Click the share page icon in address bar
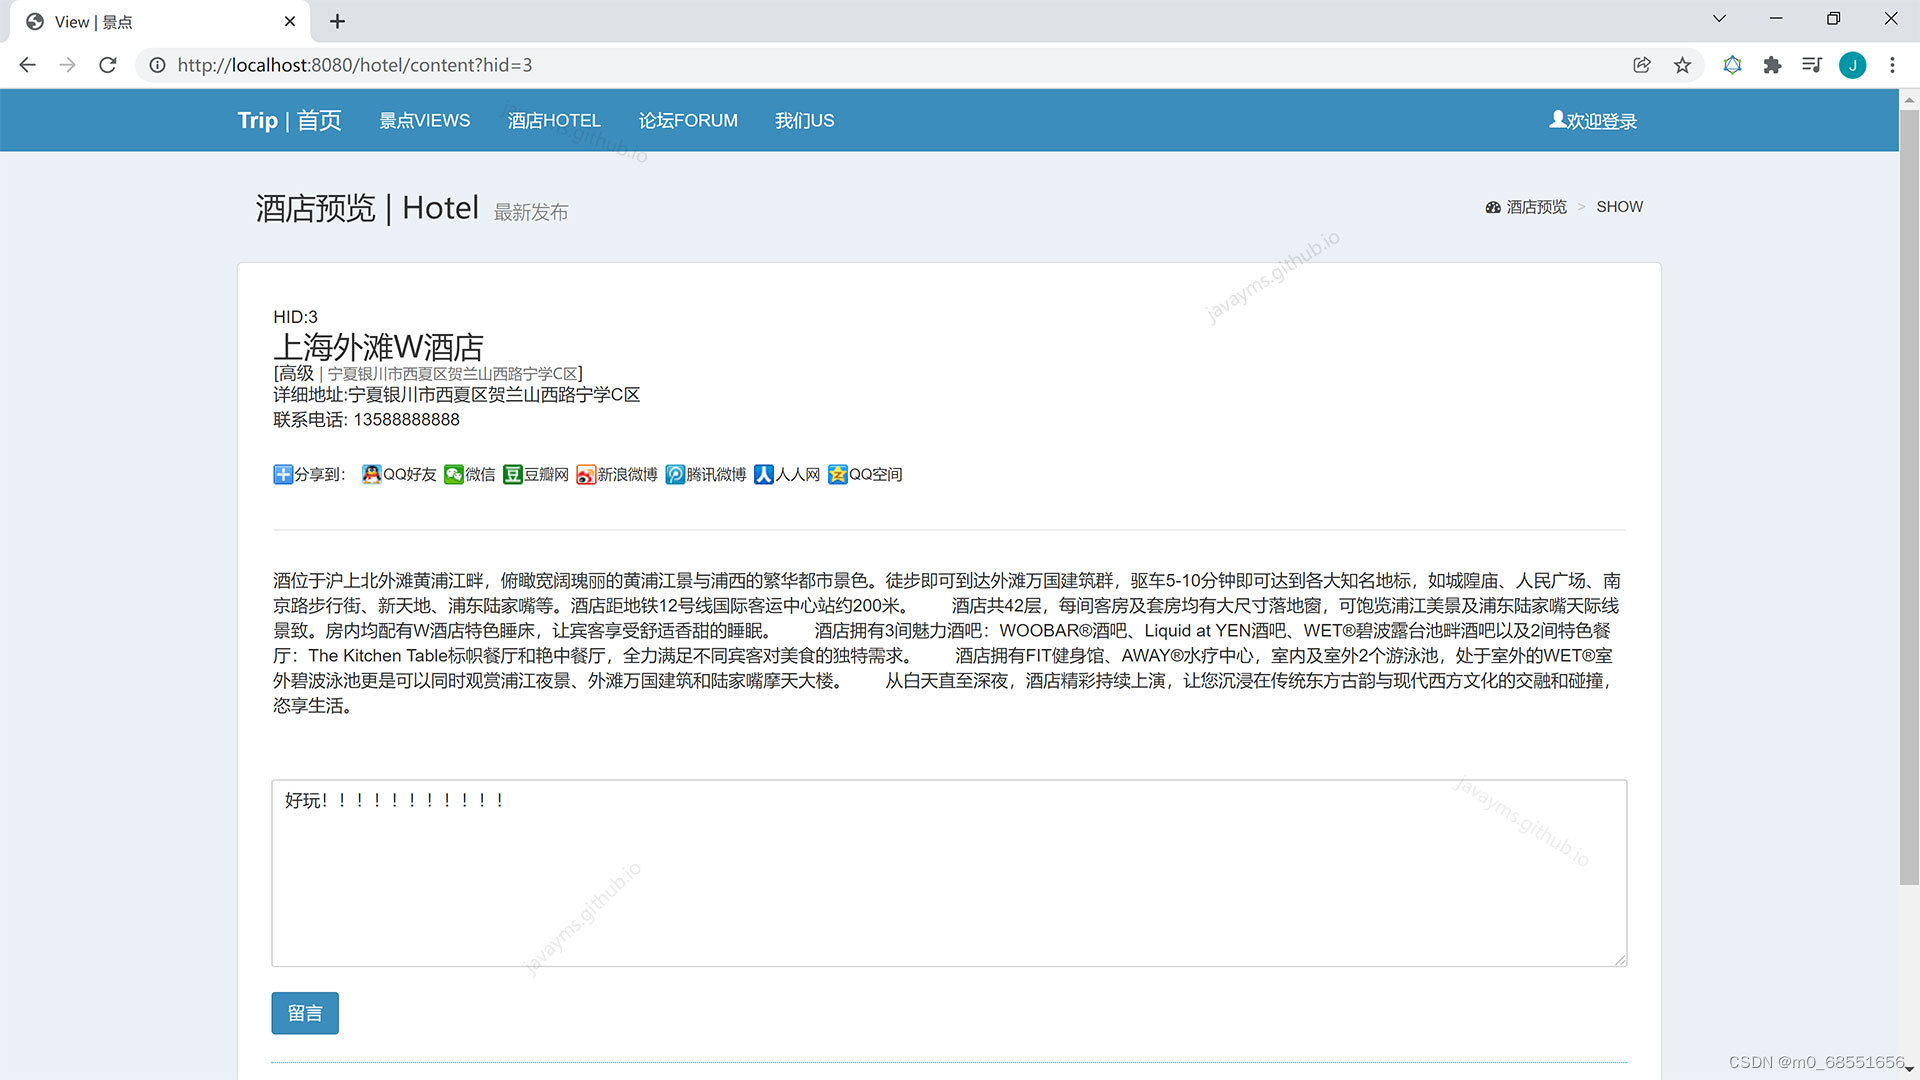This screenshot has width=1920, height=1080. click(1642, 65)
